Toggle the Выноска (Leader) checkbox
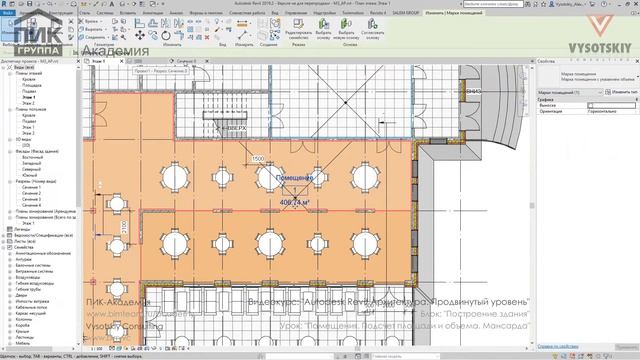The width and height of the screenshot is (640, 360). pyautogui.click(x=590, y=105)
